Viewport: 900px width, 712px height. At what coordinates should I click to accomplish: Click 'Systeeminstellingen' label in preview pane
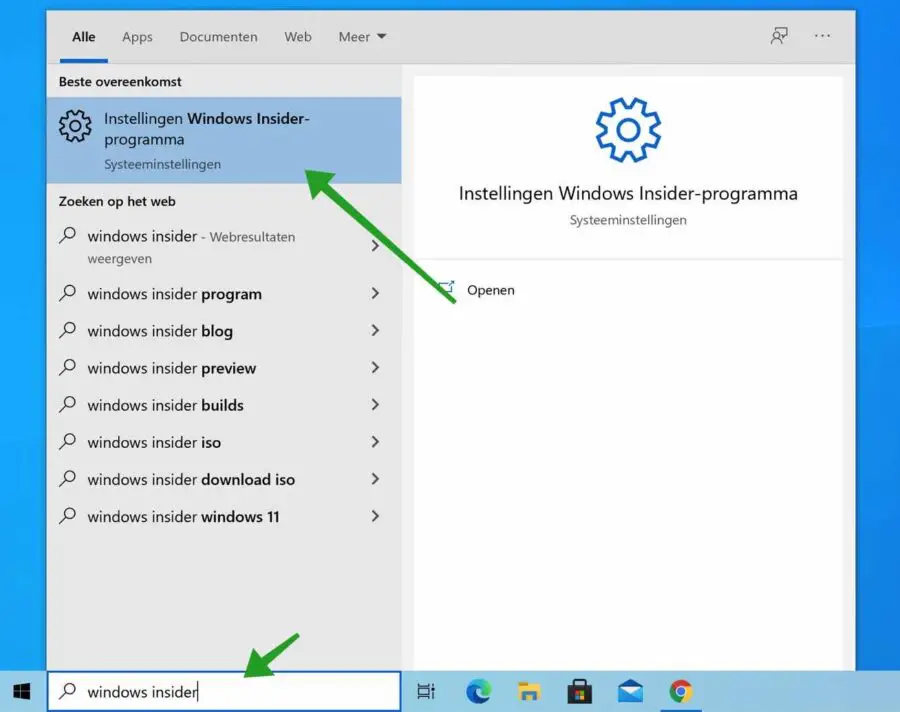click(x=628, y=220)
